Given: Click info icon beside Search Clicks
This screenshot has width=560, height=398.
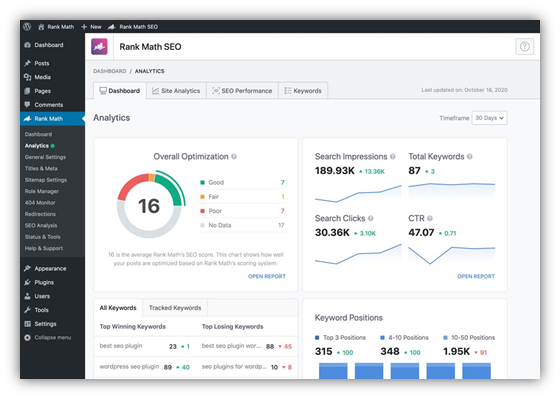Looking at the screenshot, I should (370, 218).
